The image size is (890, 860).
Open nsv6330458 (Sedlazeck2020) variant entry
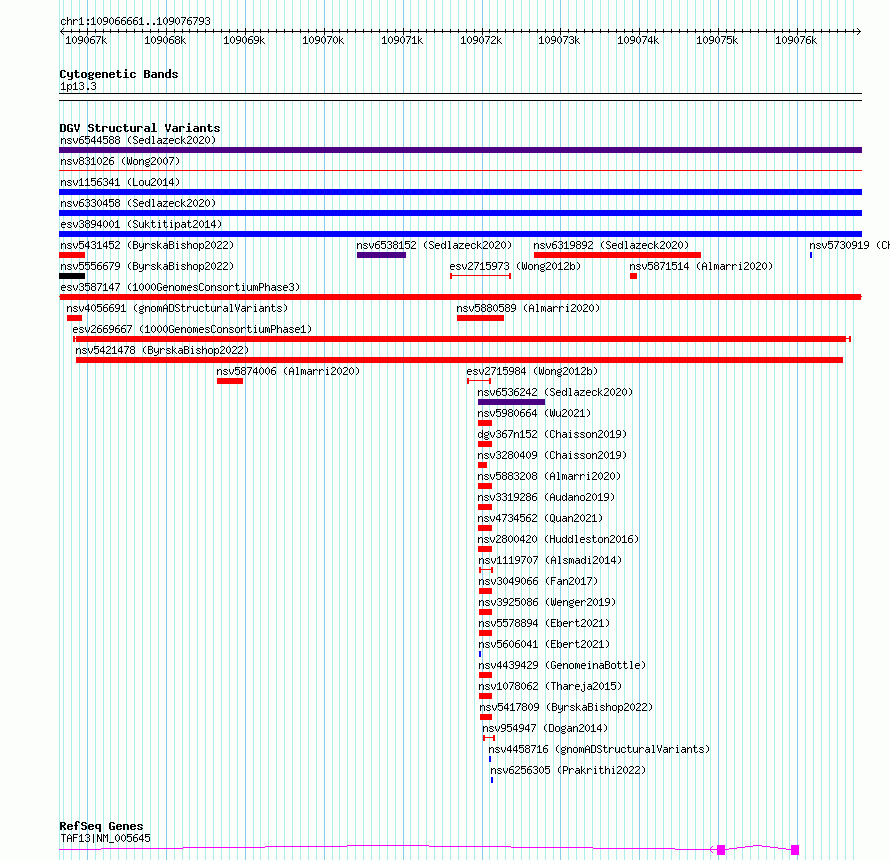point(138,203)
